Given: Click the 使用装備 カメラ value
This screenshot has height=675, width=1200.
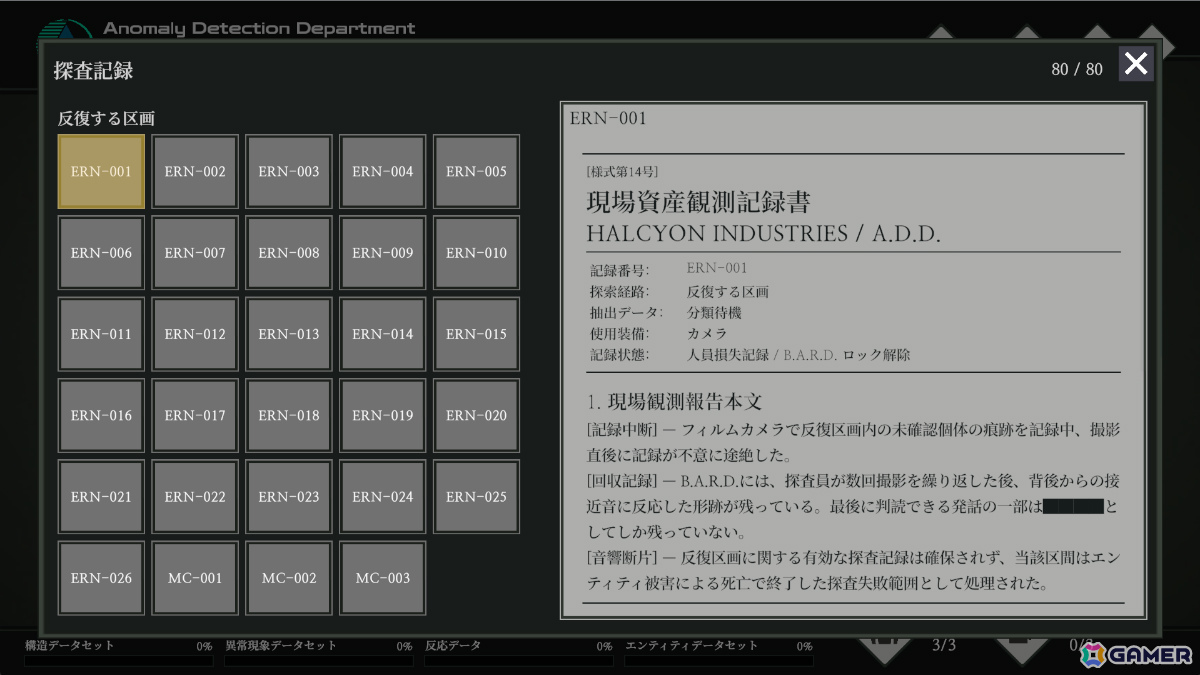Looking at the screenshot, I should pyautogui.click(x=707, y=333).
